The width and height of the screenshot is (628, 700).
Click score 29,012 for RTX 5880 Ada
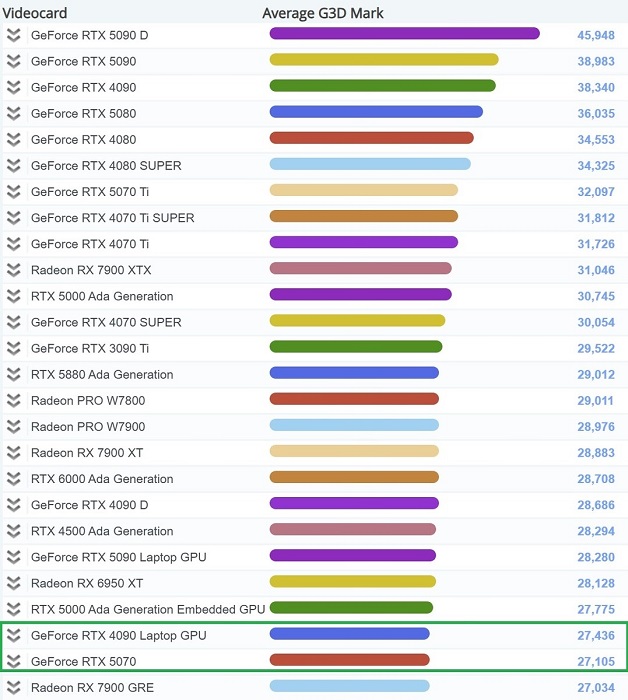click(596, 375)
